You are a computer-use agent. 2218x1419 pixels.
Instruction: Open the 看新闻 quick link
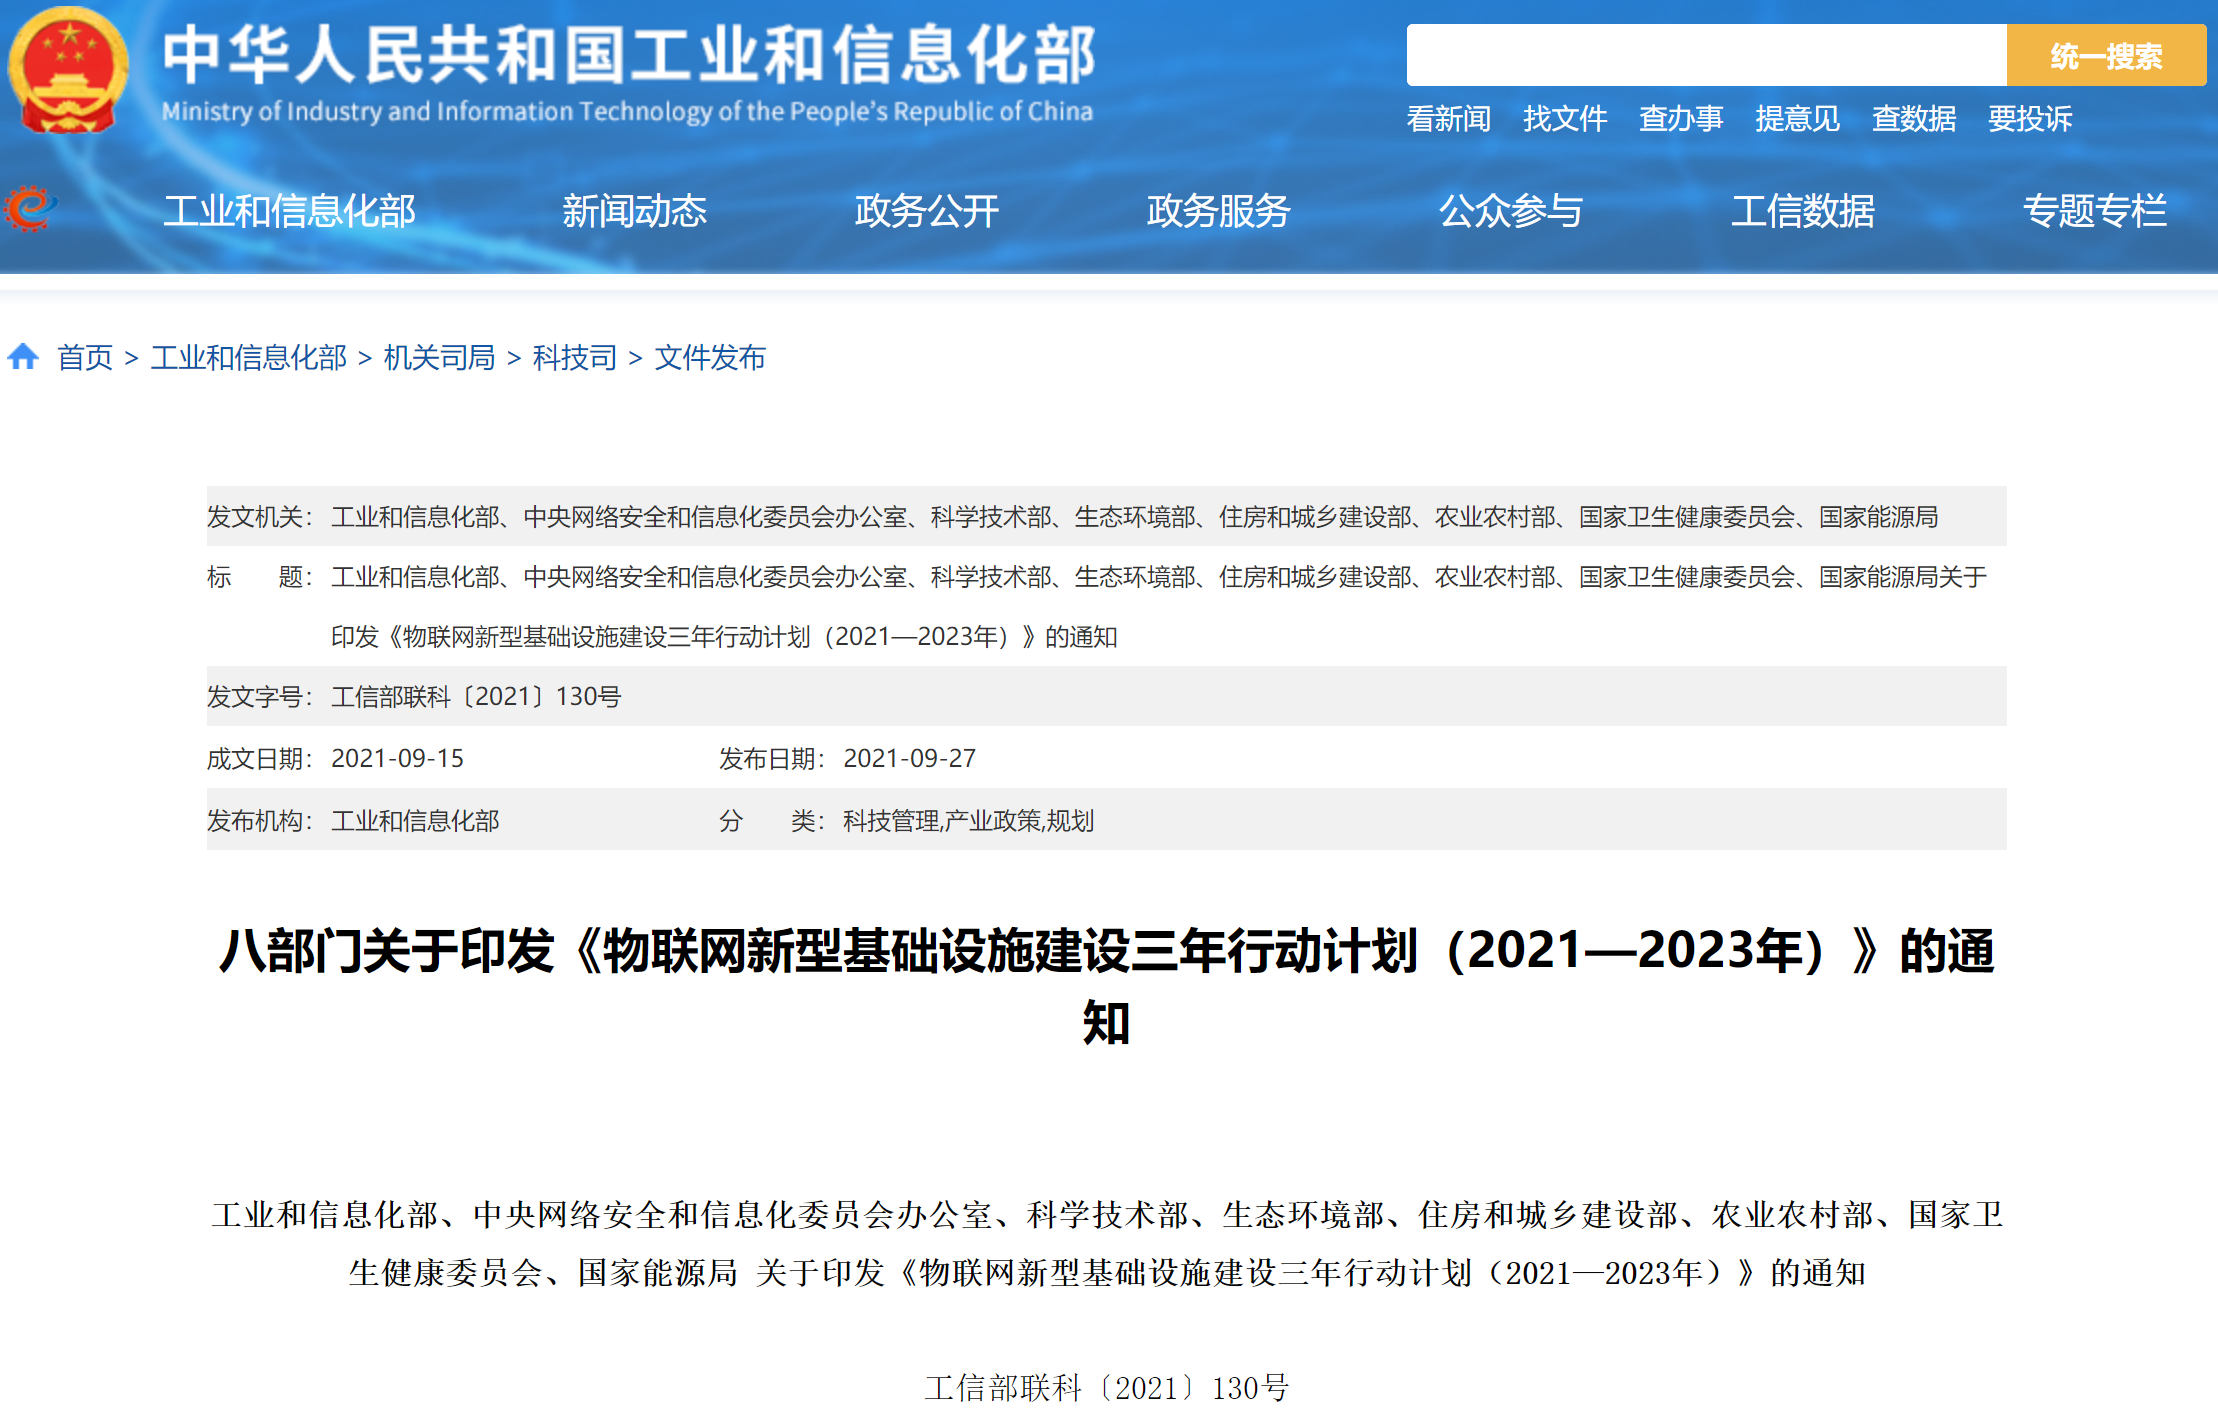pos(1448,119)
